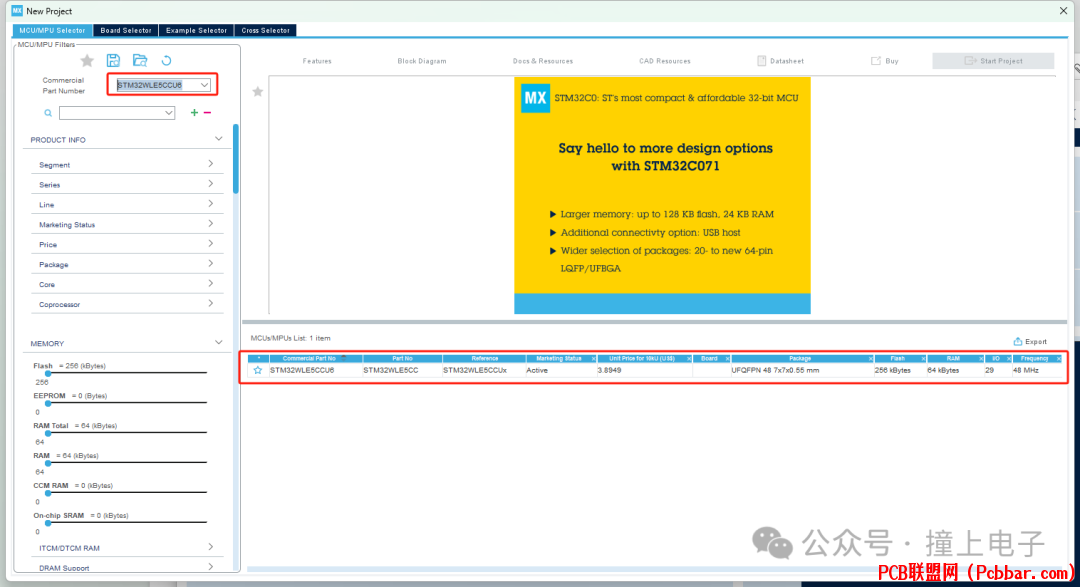
Task: Sort by Part No column header
Action: tap(402, 358)
